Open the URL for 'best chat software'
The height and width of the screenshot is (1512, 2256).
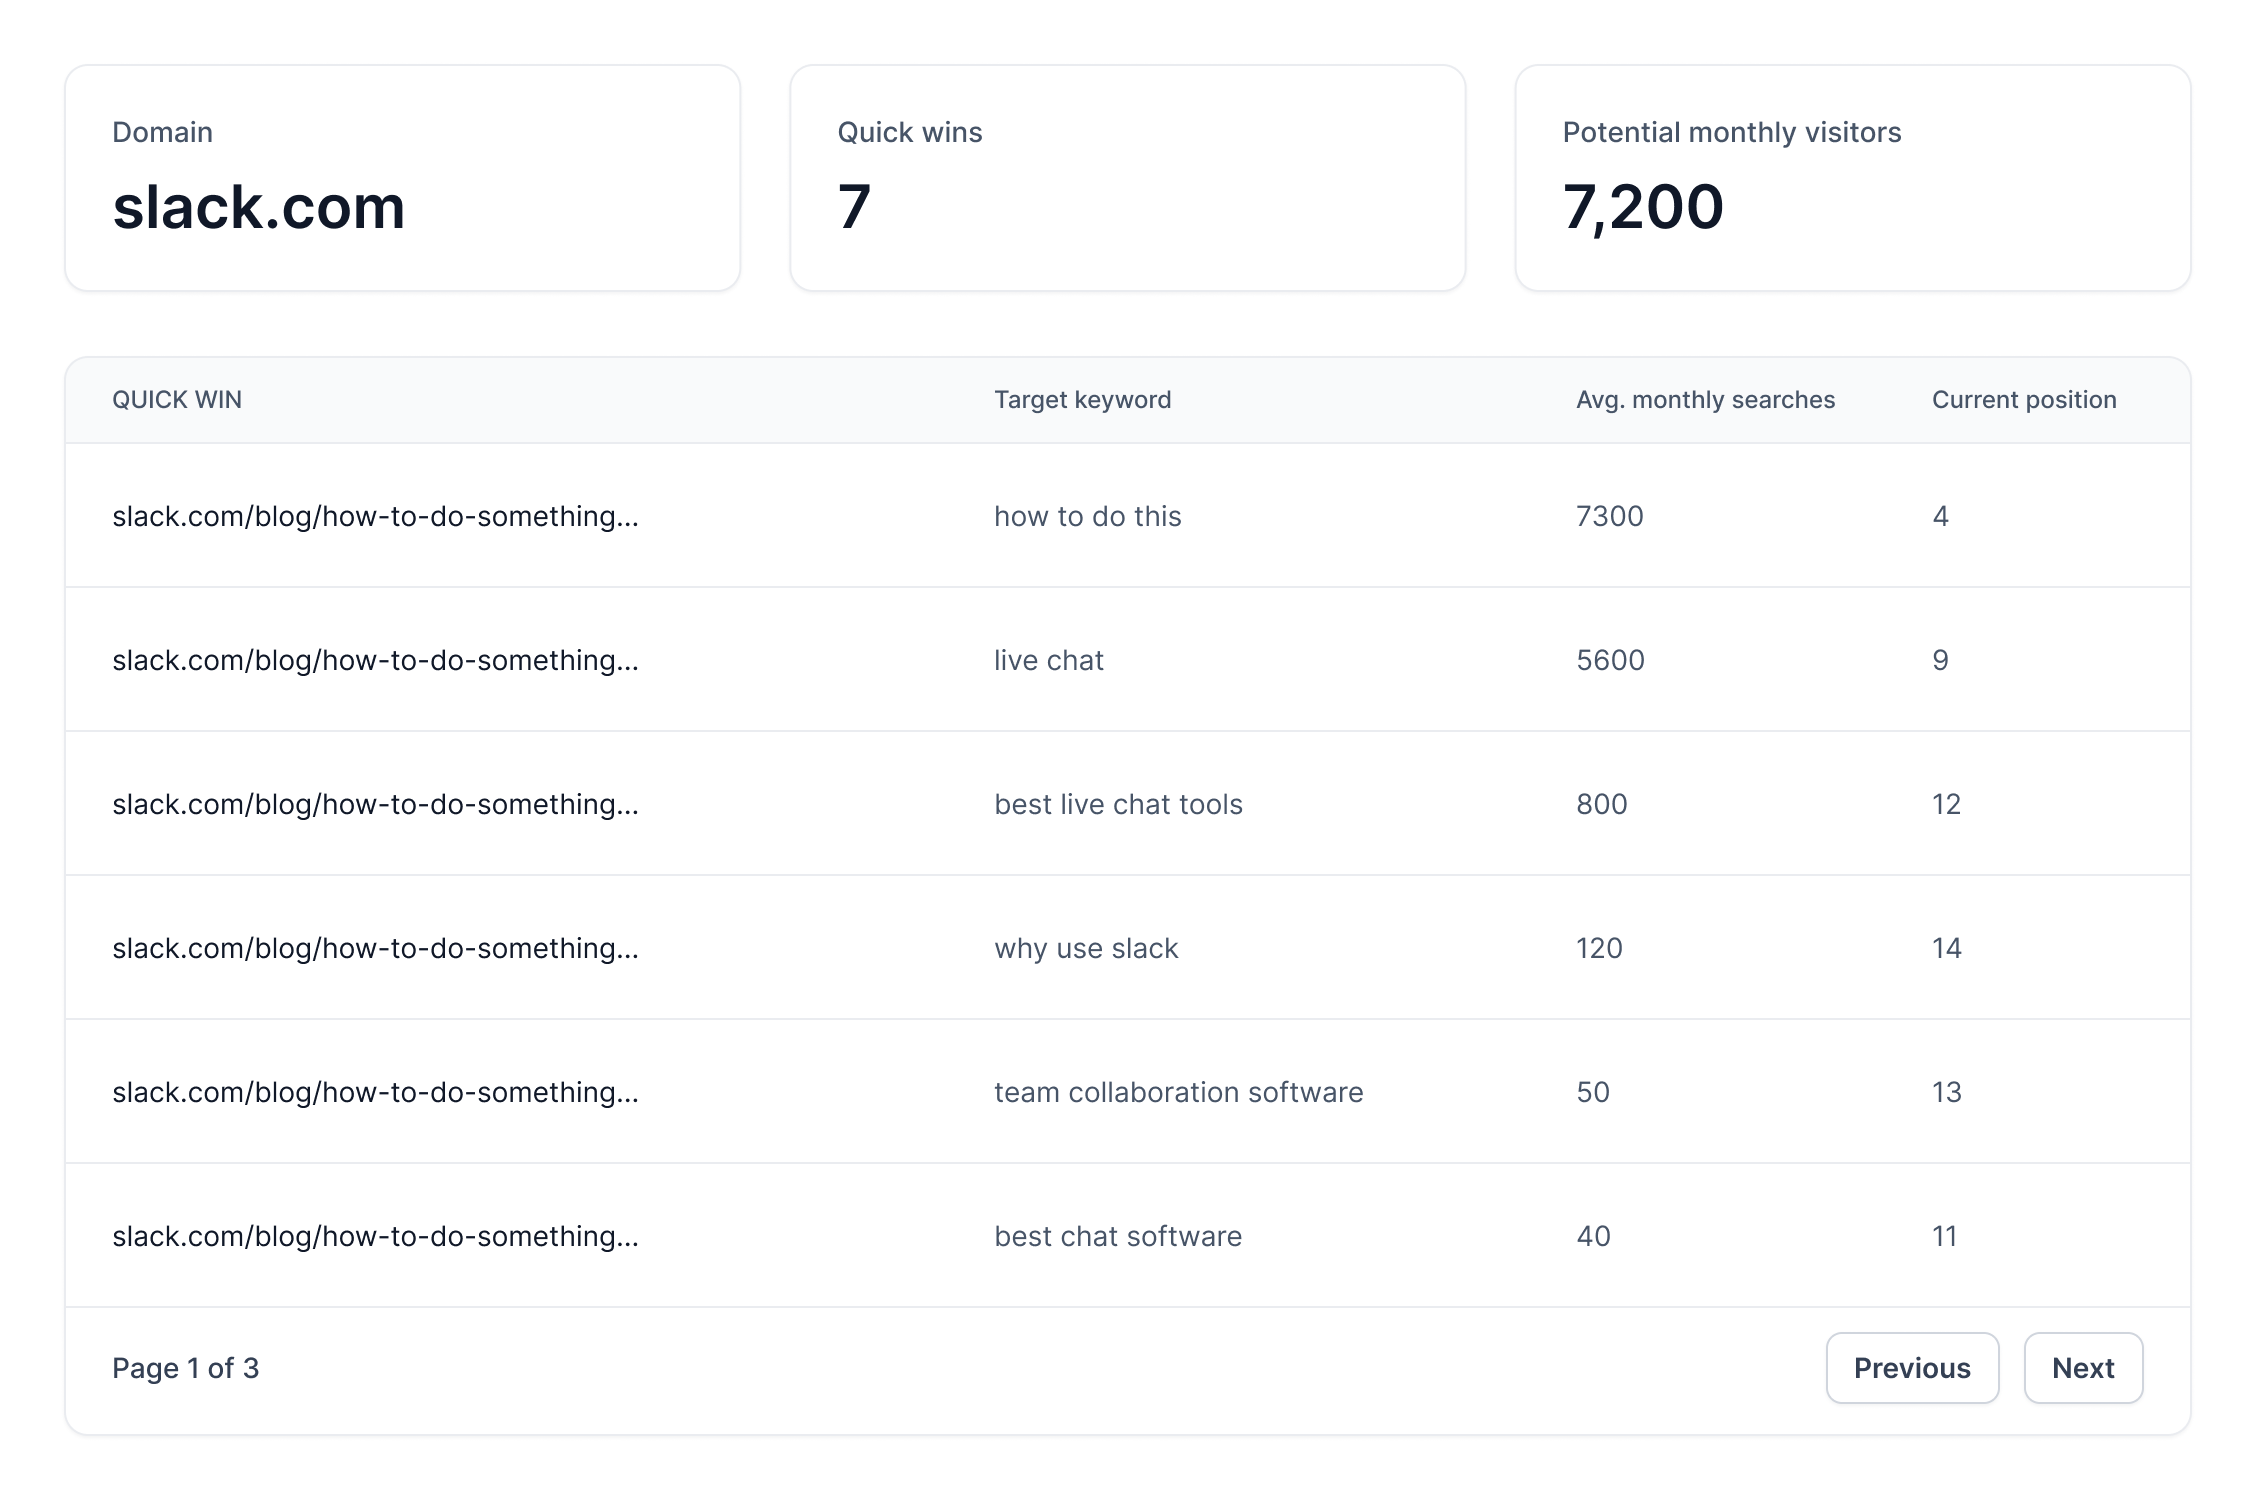[375, 1236]
